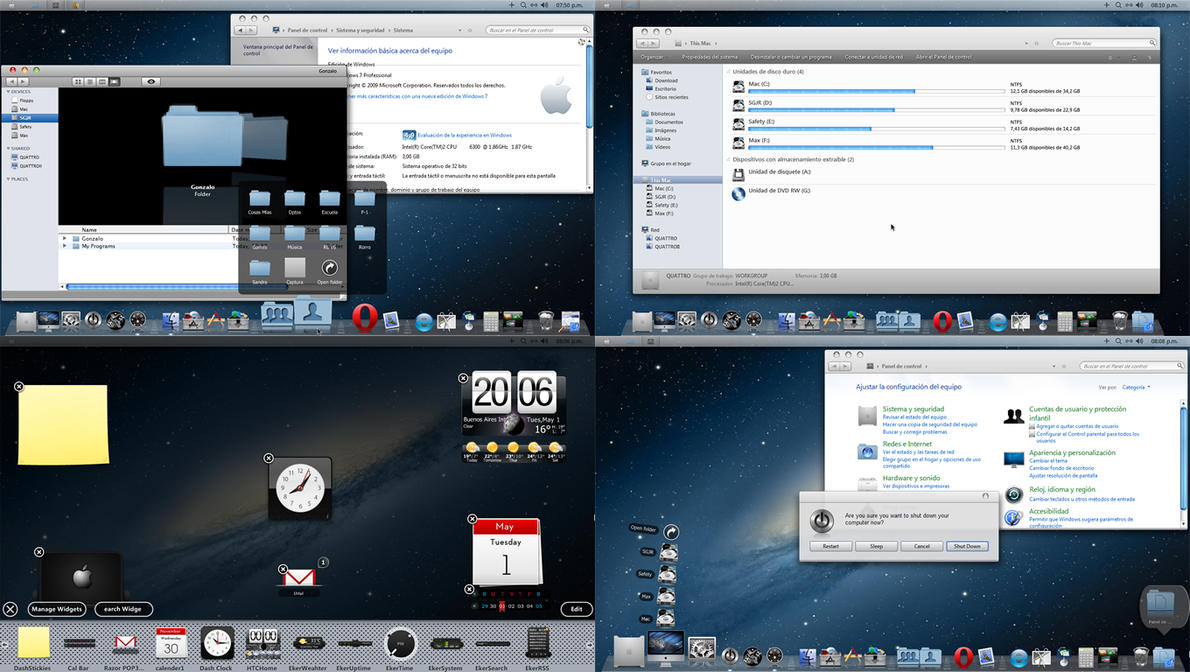
Task: Click the Max (F:) capacity bar
Action: (877, 147)
